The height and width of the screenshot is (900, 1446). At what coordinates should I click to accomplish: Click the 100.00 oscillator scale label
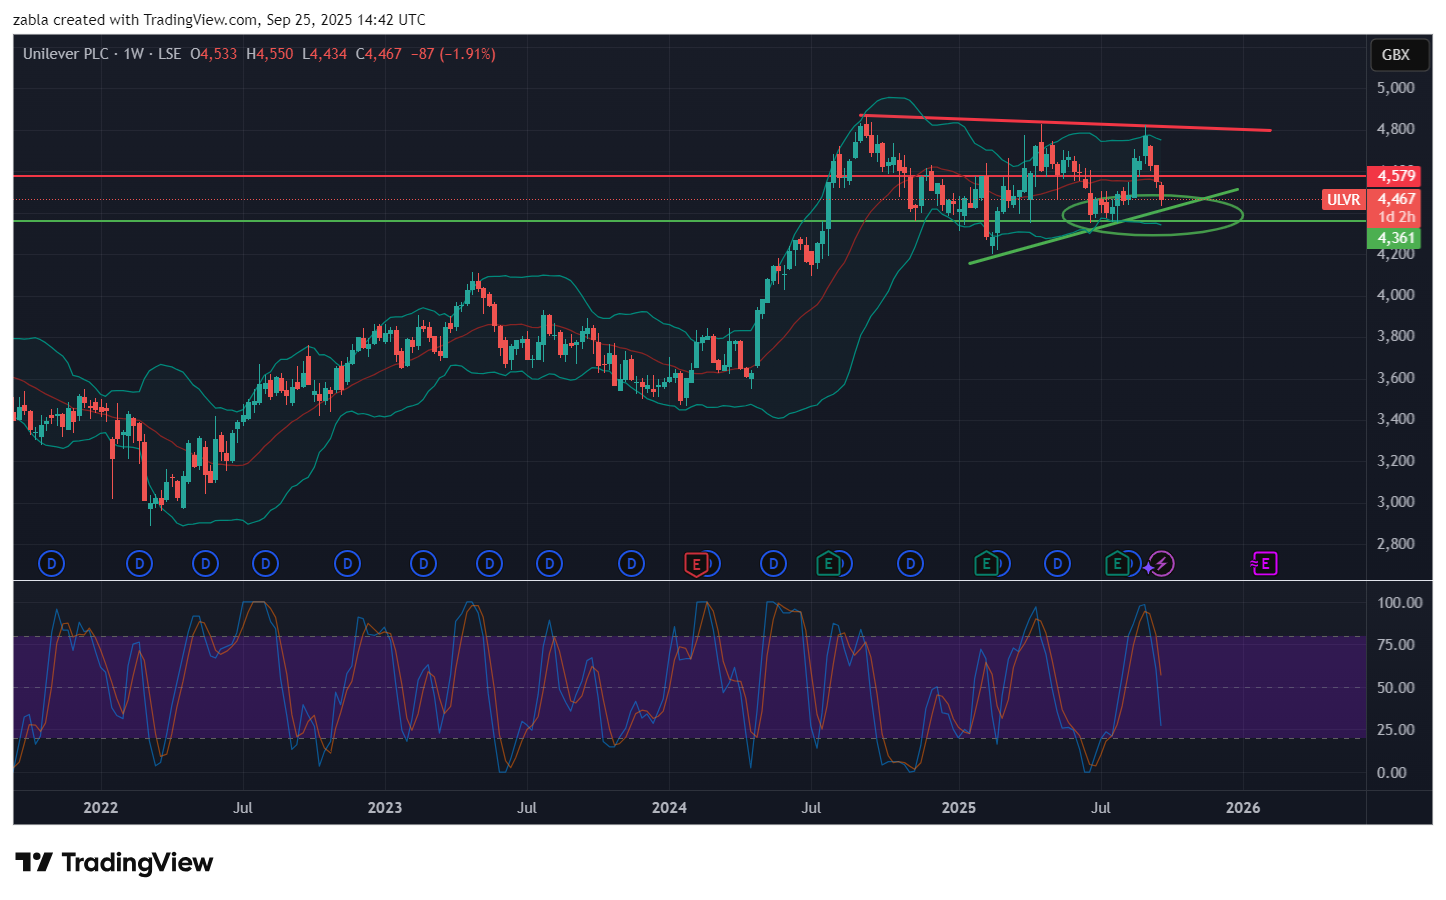(x=1399, y=603)
